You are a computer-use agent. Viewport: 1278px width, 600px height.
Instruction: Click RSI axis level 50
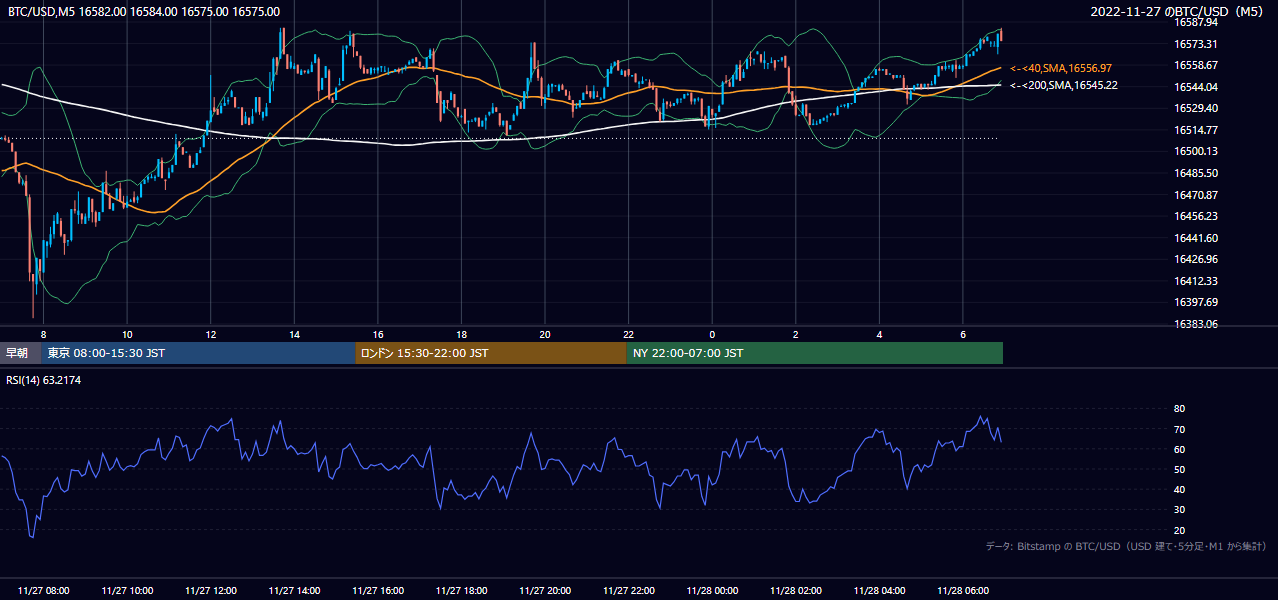coord(1179,469)
